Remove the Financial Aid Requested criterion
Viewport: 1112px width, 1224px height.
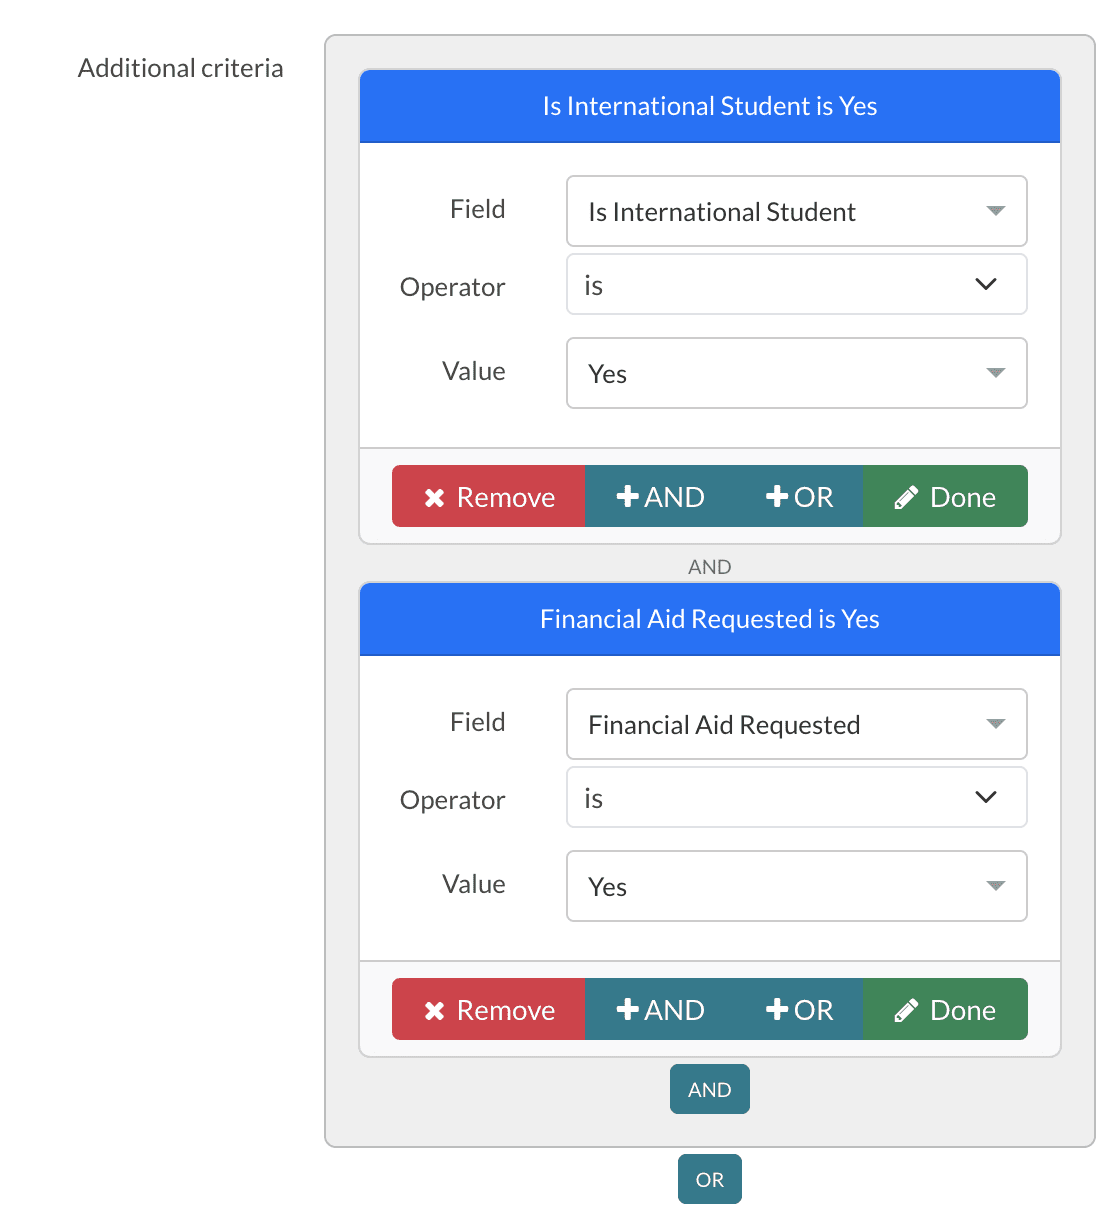tap(489, 1010)
